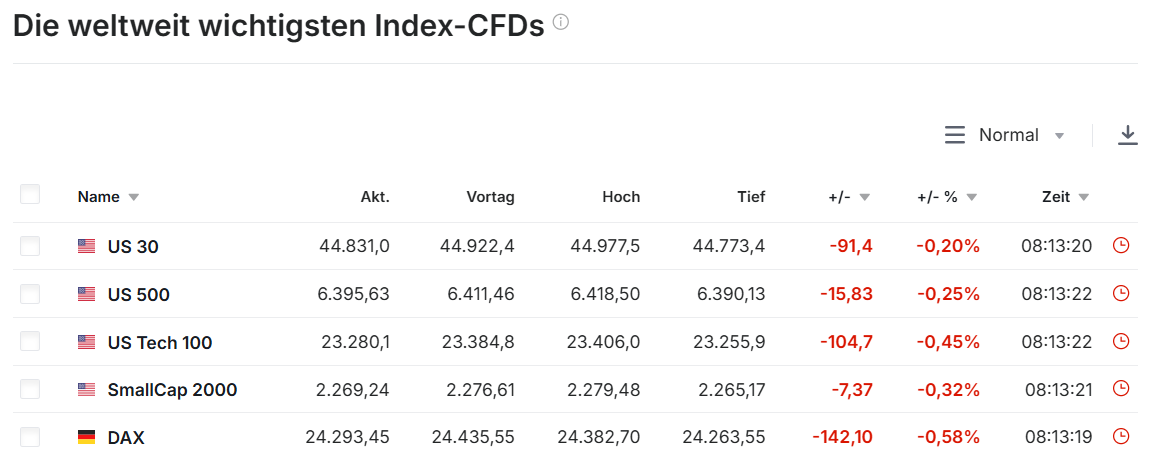Tick the US Tech 100 row checkbox
This screenshot has height=459, width=1166.
[30, 342]
